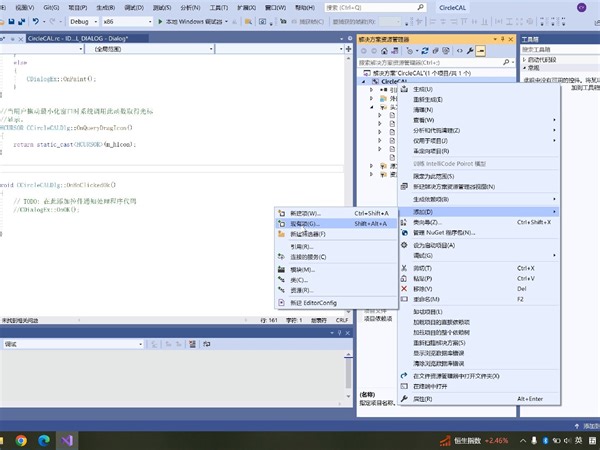Click the Solution Explorer refresh icon
The width and height of the screenshot is (600, 450).
425,51
